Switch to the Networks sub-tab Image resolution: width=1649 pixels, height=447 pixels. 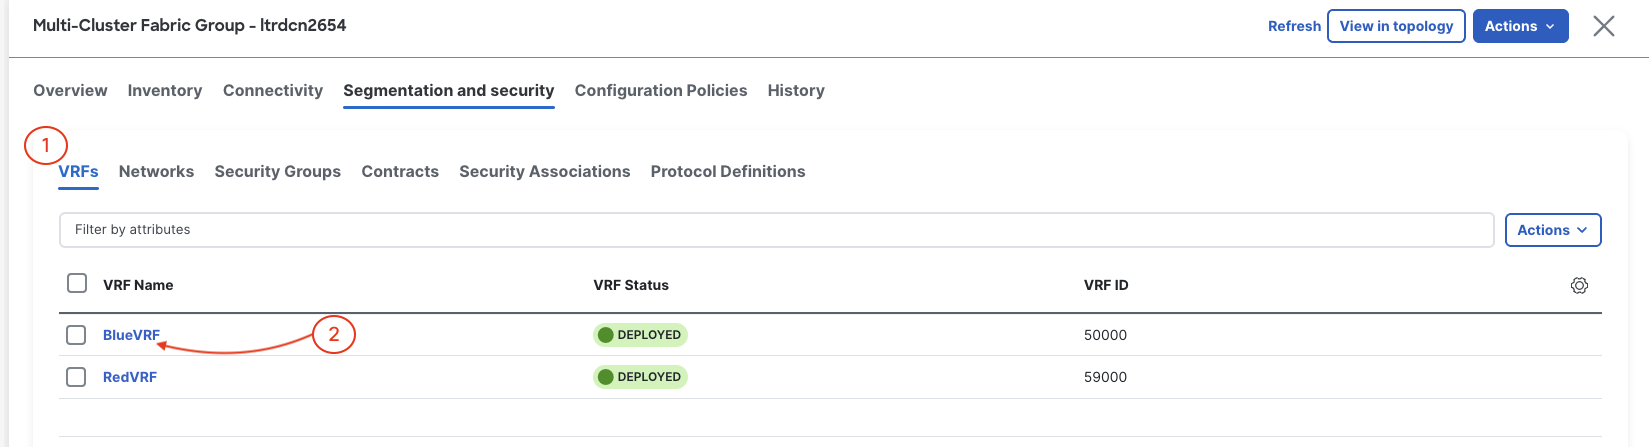156,171
